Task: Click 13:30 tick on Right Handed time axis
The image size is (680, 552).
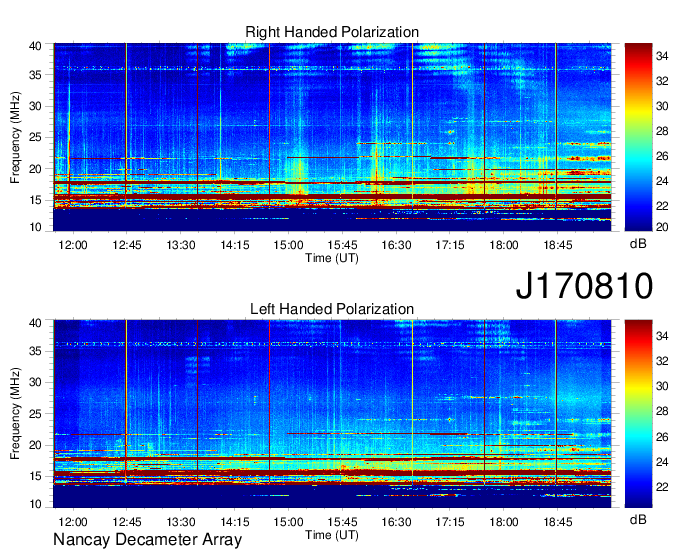Action: [181, 245]
